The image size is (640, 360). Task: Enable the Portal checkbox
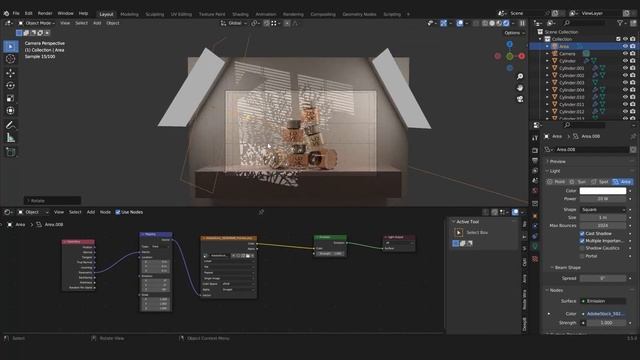coord(582,256)
